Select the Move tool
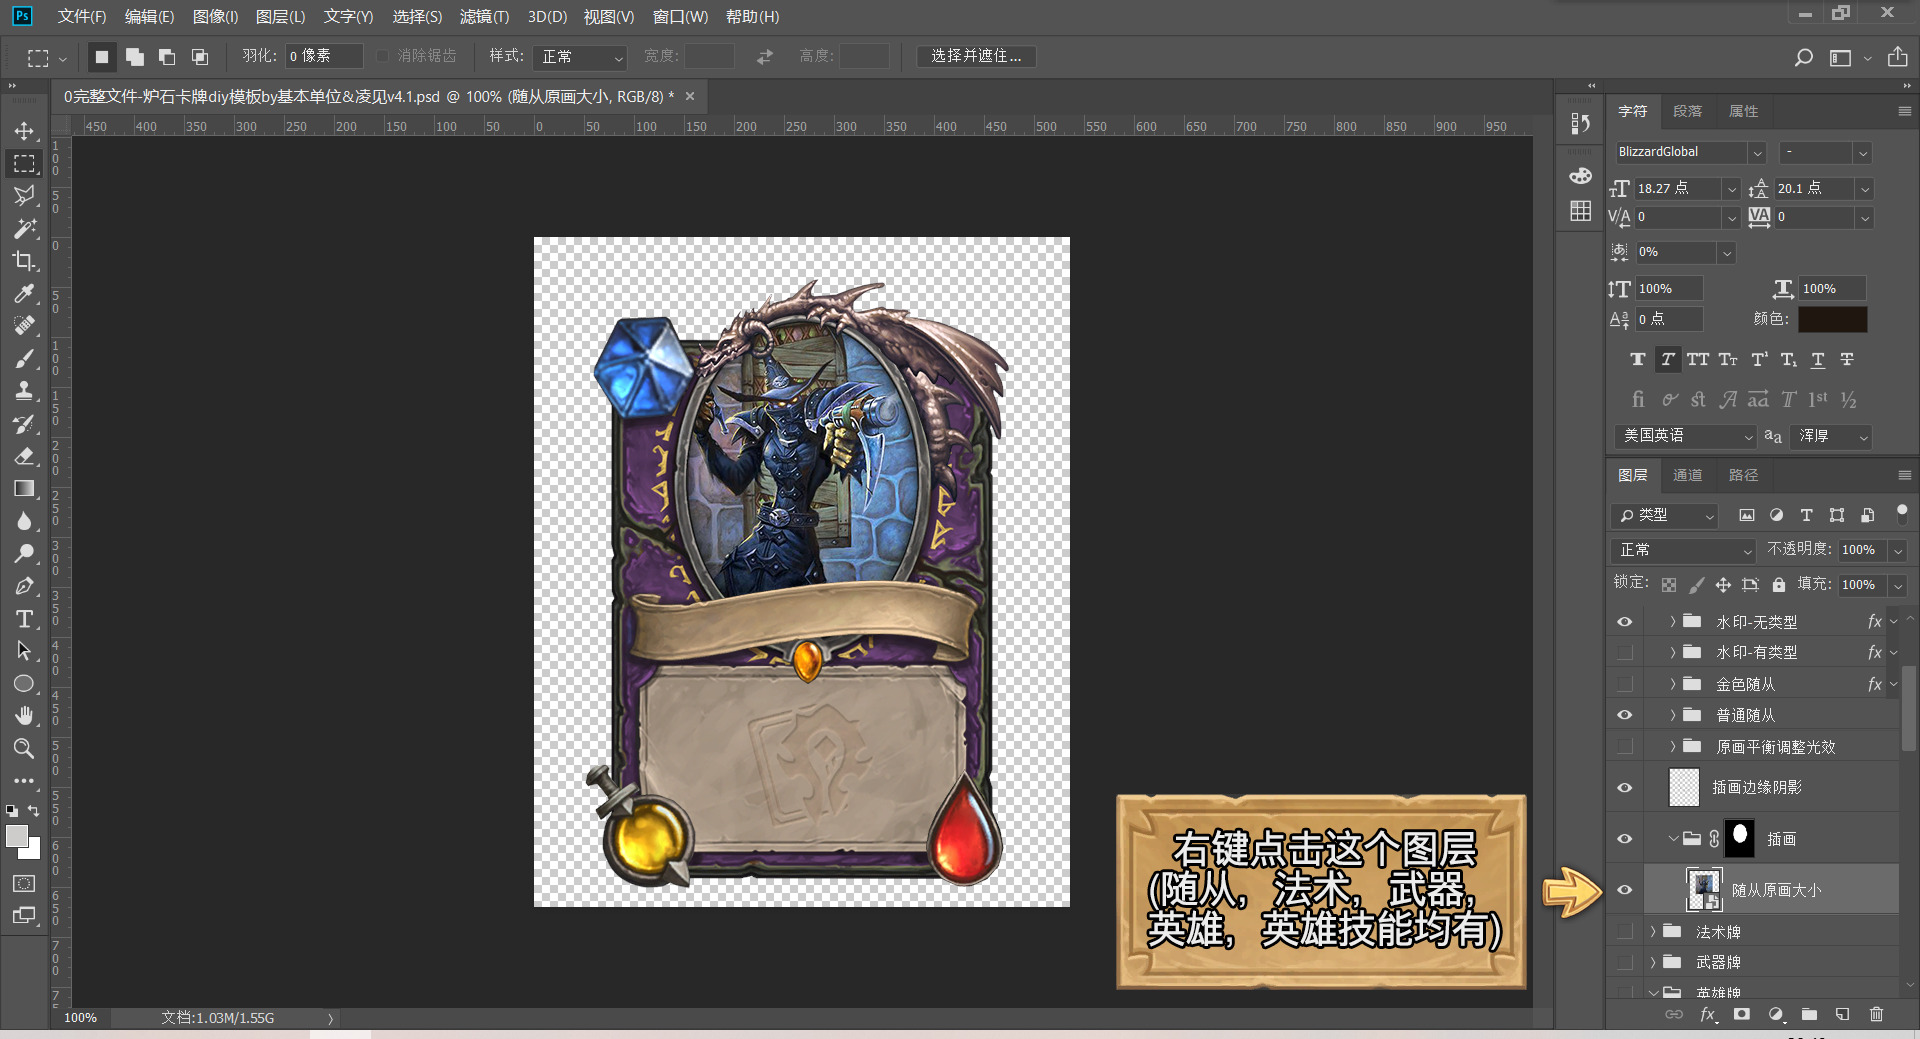1920x1039 pixels. [x=24, y=131]
